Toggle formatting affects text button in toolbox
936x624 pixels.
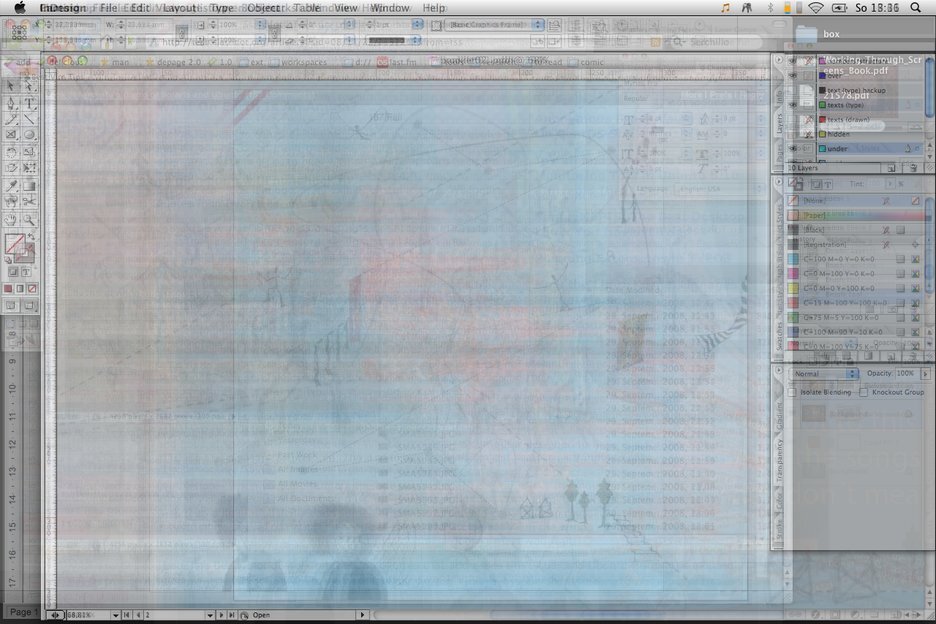point(26,272)
